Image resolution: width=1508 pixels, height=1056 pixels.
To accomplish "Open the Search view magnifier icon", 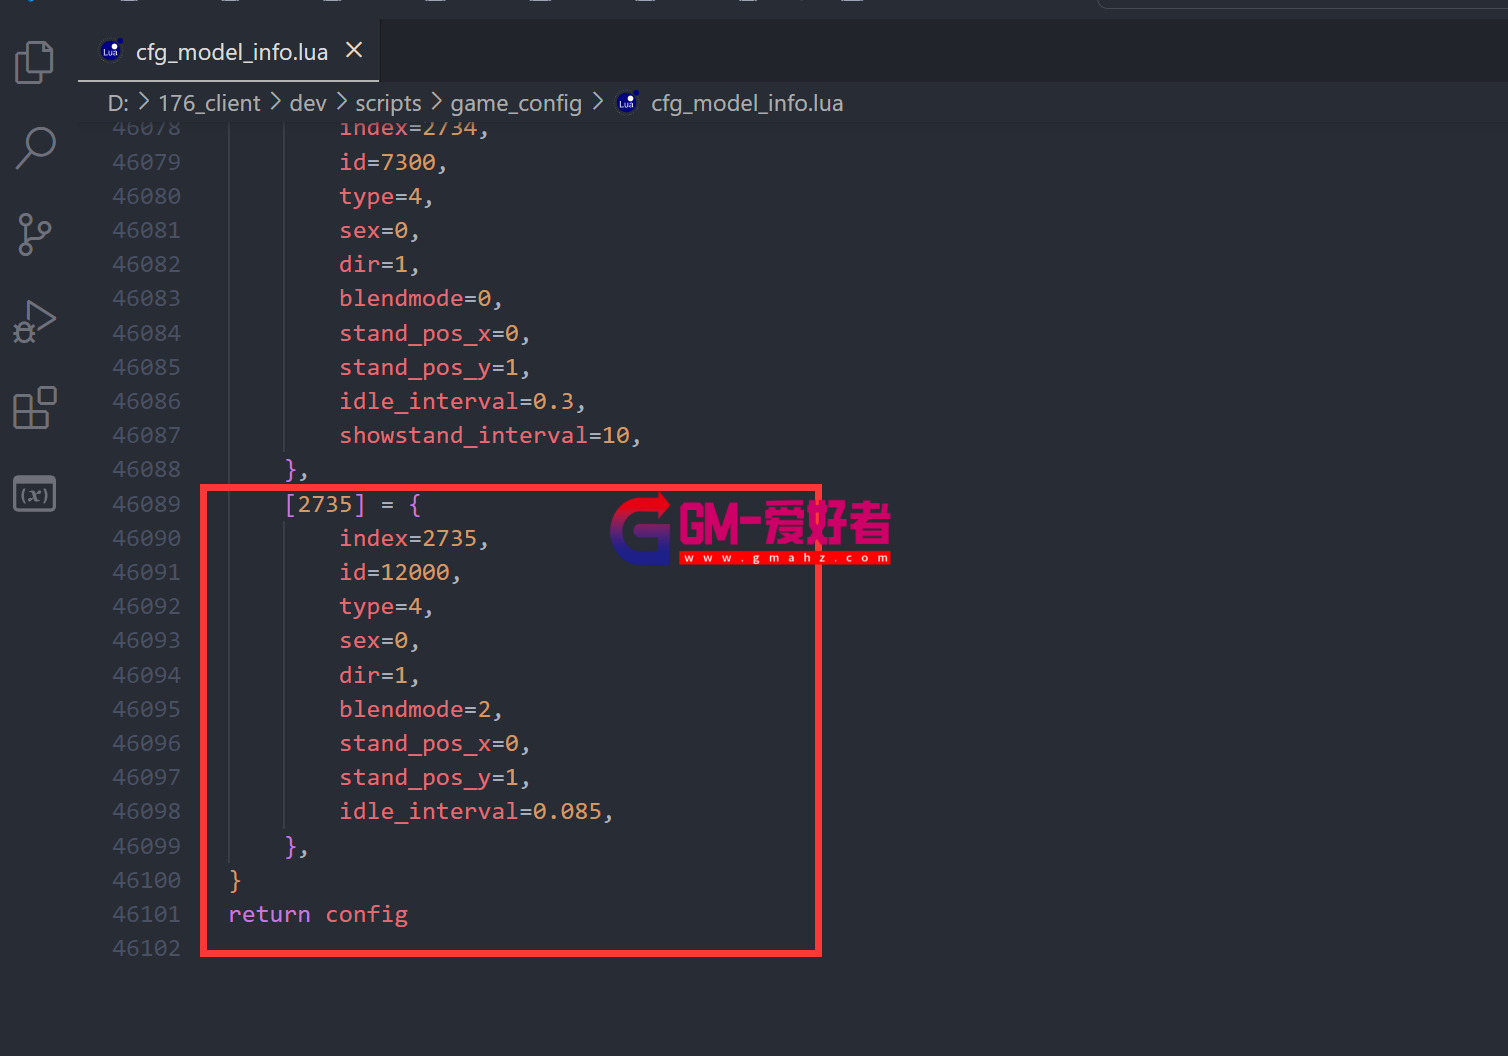I will click(35, 148).
